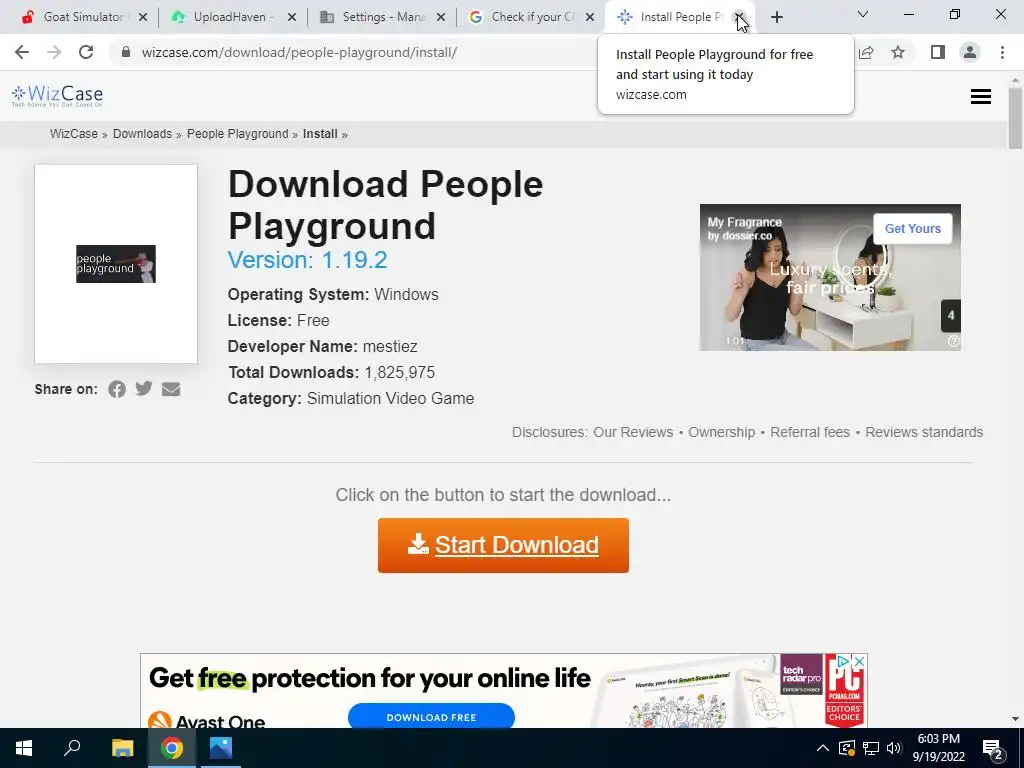Open Ownership disclosure link
Viewport: 1024px width, 768px height.
coord(722,432)
